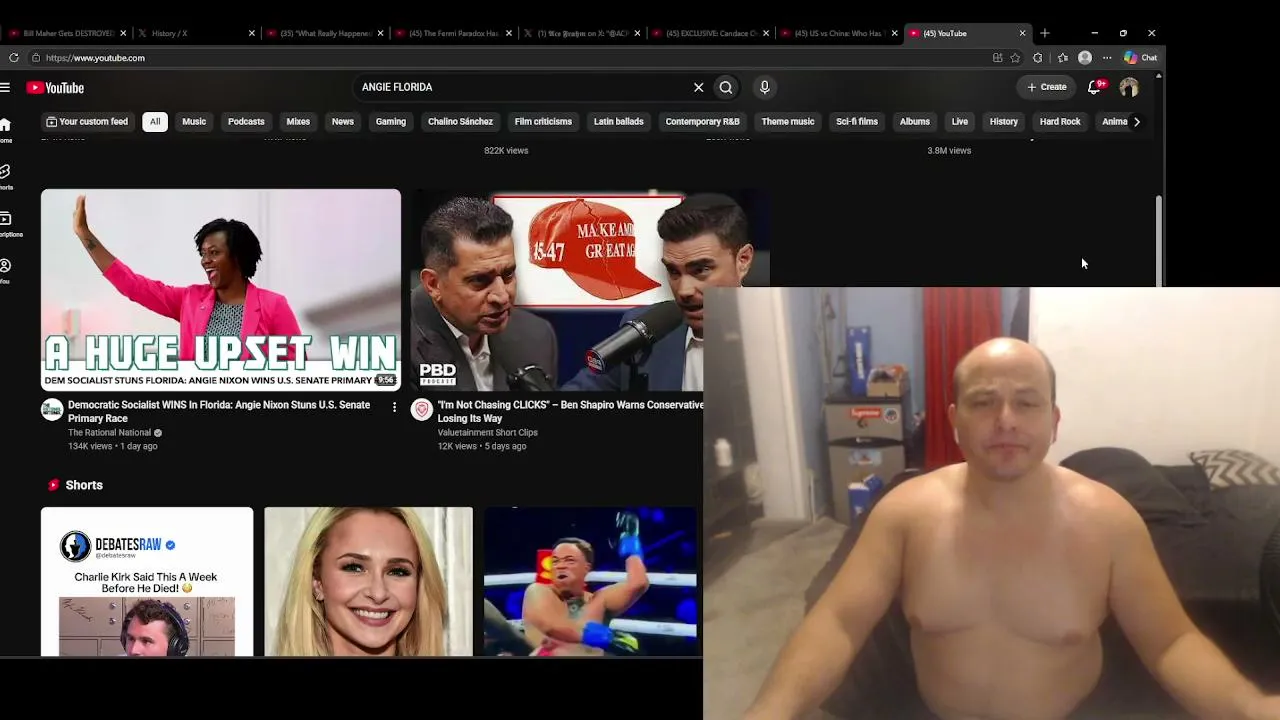Switch to EXCLUSIVE: Candace tab

click(x=709, y=33)
